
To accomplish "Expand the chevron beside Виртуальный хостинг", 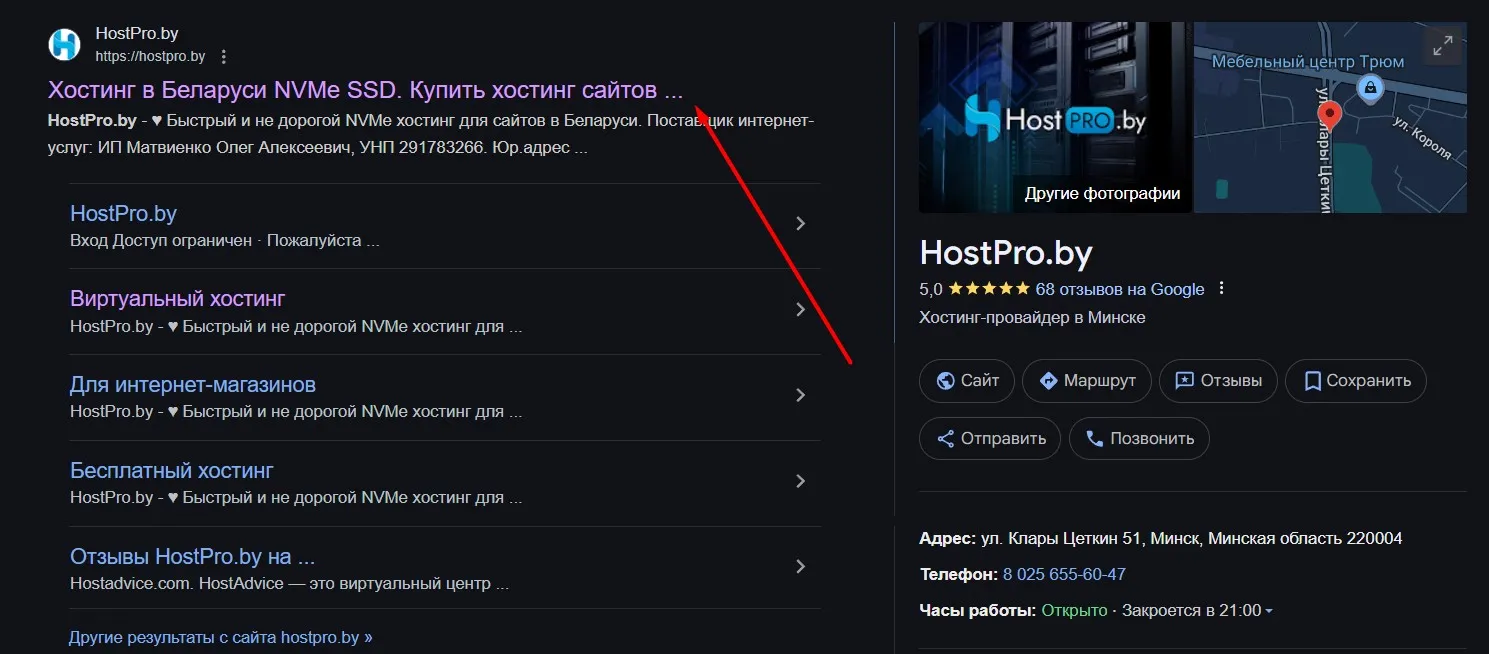I will 800,310.
